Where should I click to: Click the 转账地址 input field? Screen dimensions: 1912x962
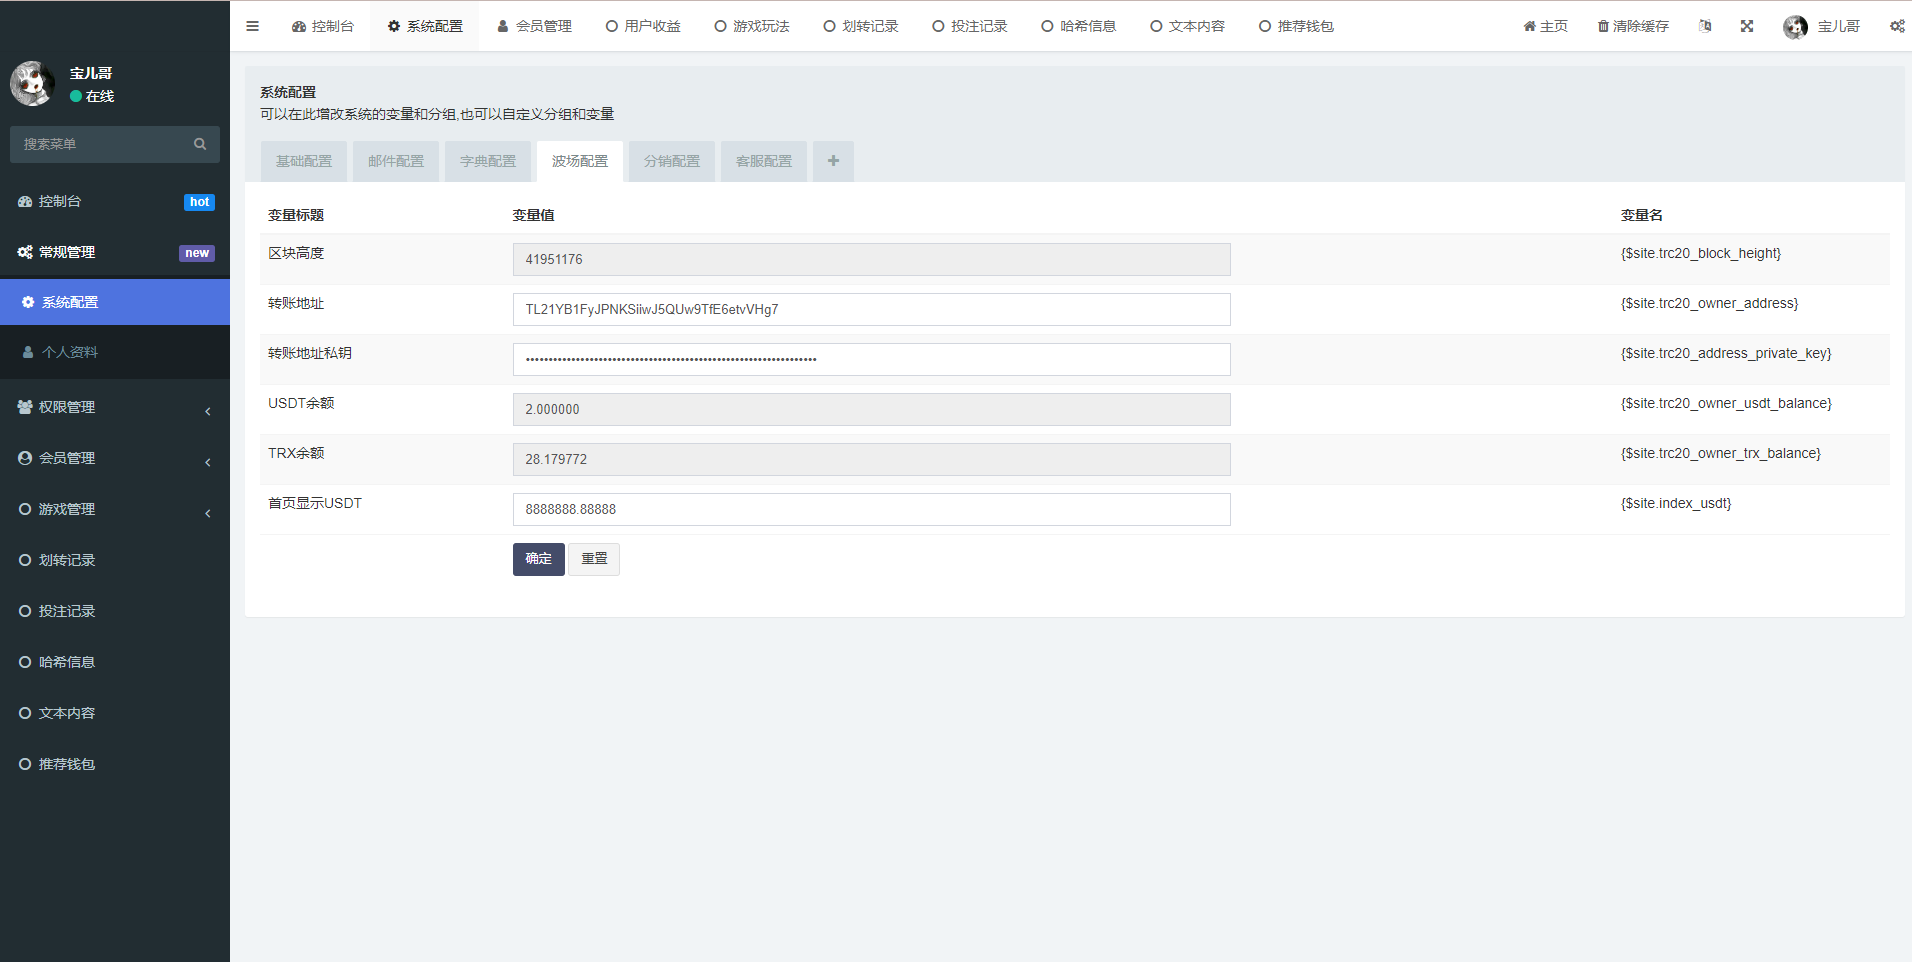click(871, 309)
